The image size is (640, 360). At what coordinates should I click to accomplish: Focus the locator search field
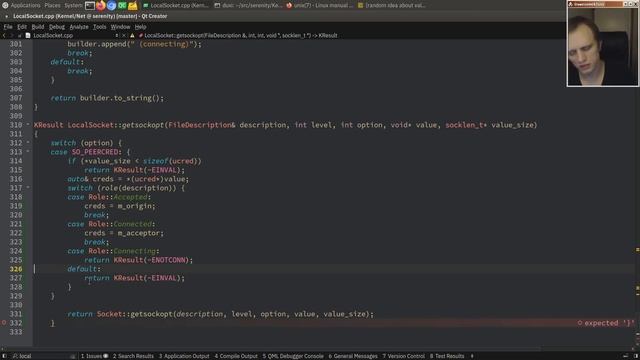[43, 356]
